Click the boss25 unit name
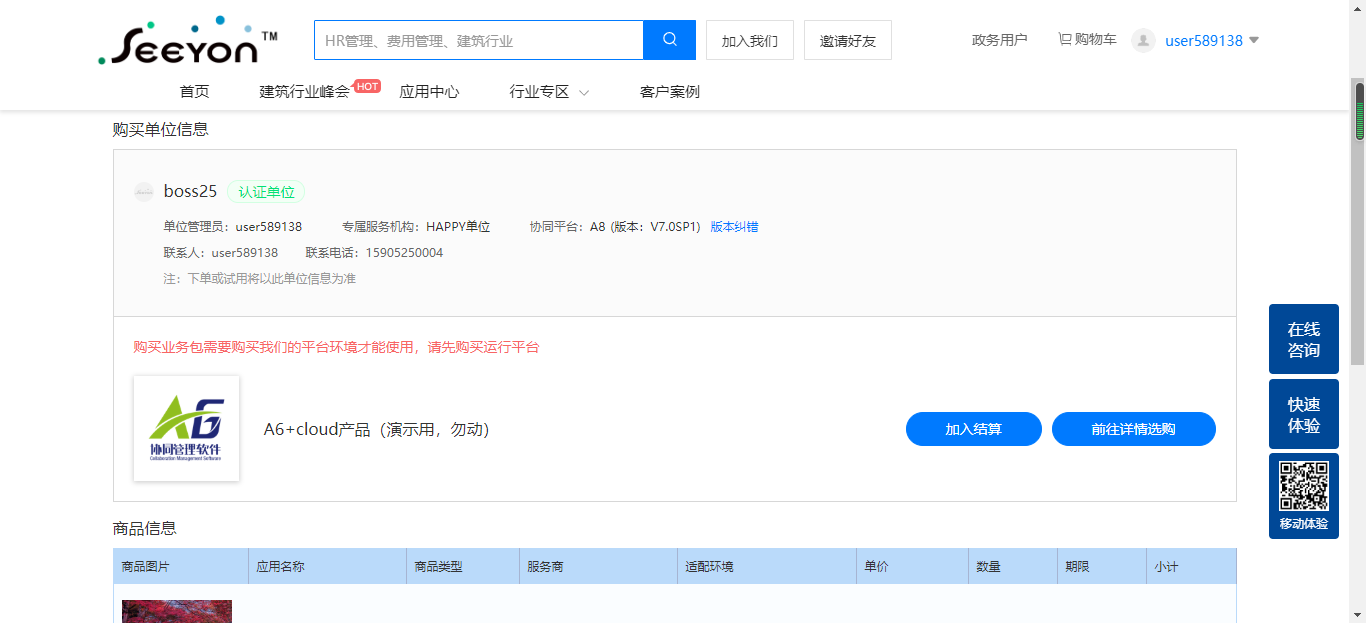The width and height of the screenshot is (1366, 623). (190, 191)
